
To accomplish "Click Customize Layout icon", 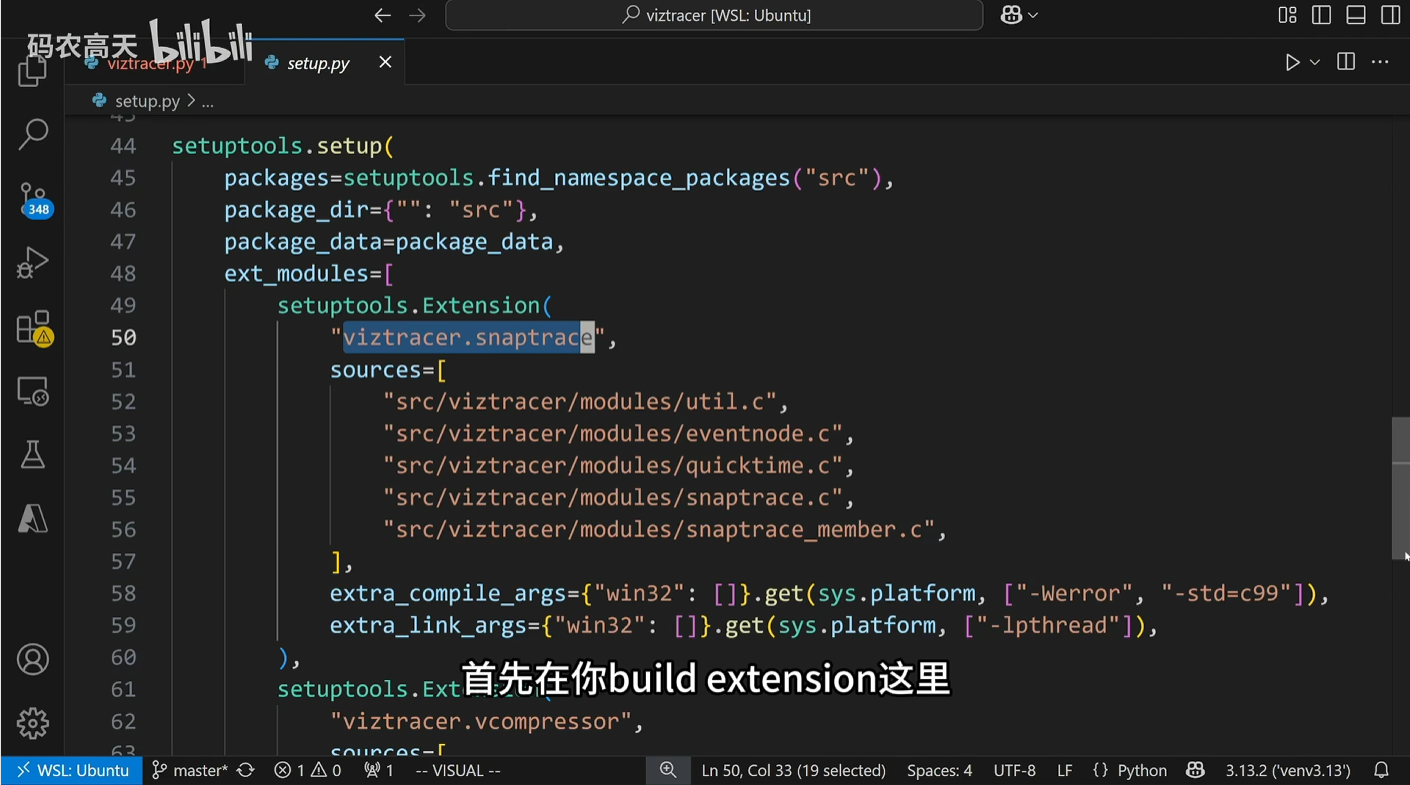I will [1287, 15].
